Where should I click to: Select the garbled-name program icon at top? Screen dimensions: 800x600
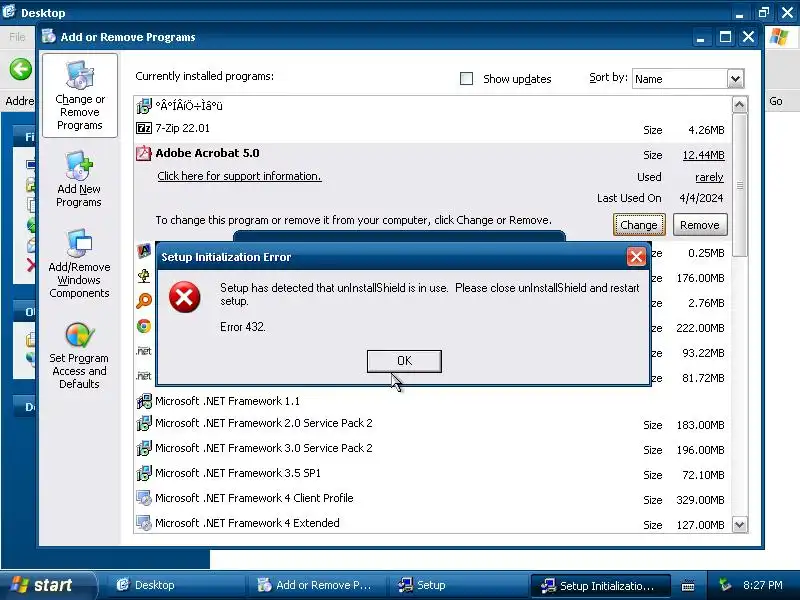pyautogui.click(x=144, y=106)
